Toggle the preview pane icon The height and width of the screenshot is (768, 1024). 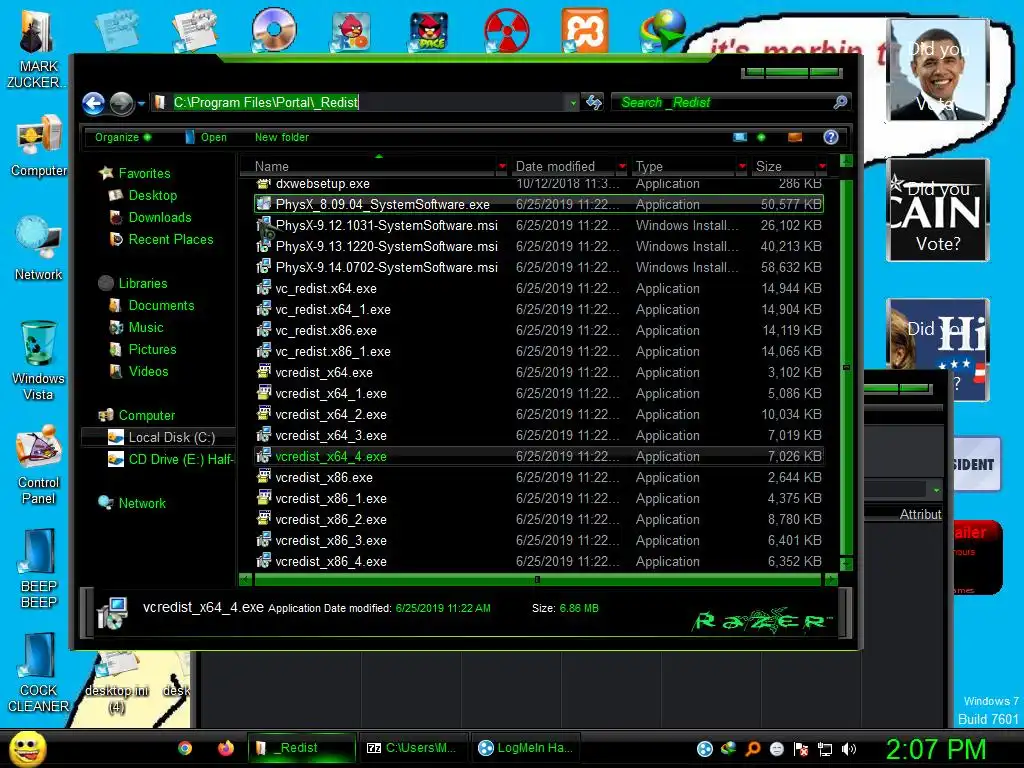point(795,137)
